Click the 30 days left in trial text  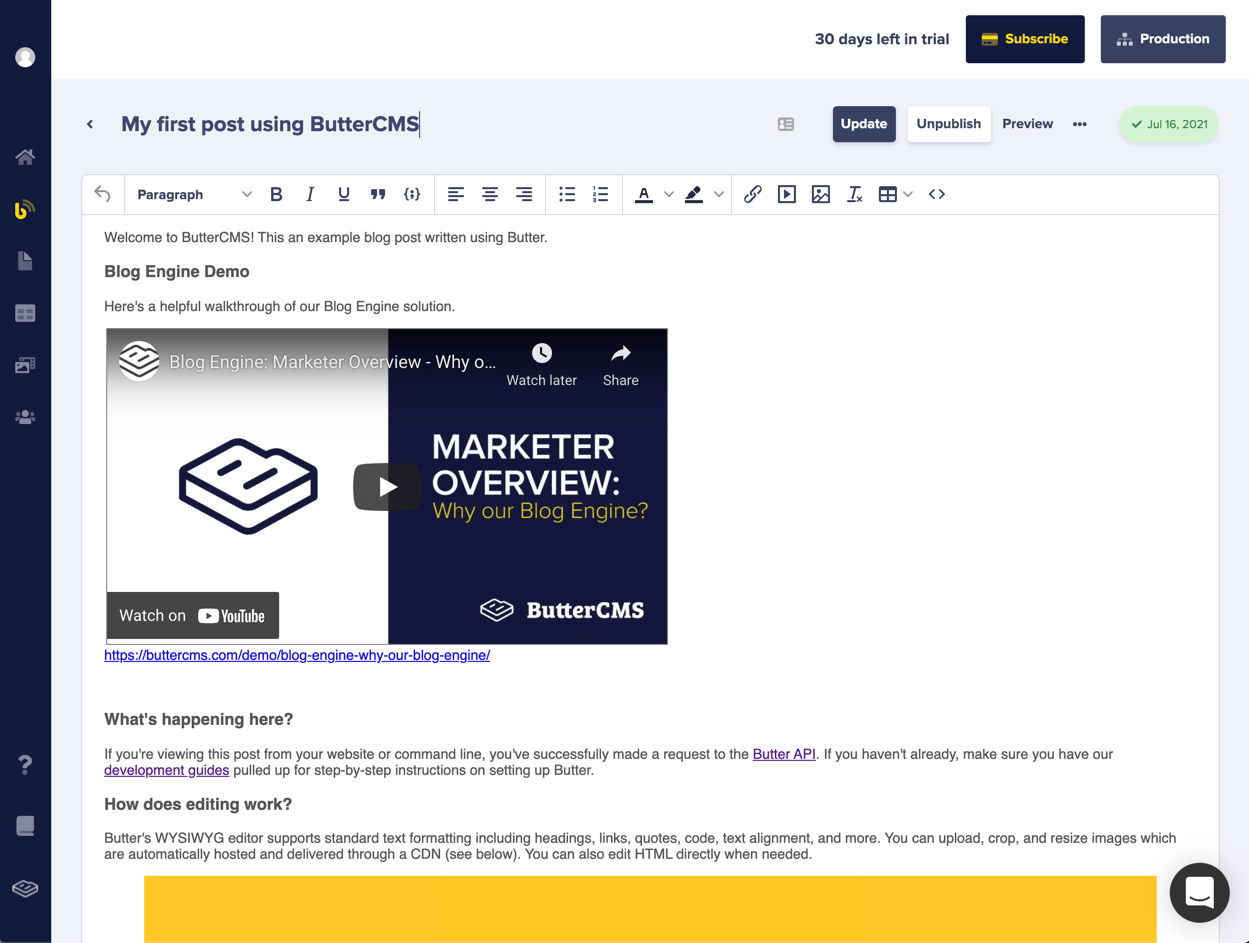[x=882, y=39]
